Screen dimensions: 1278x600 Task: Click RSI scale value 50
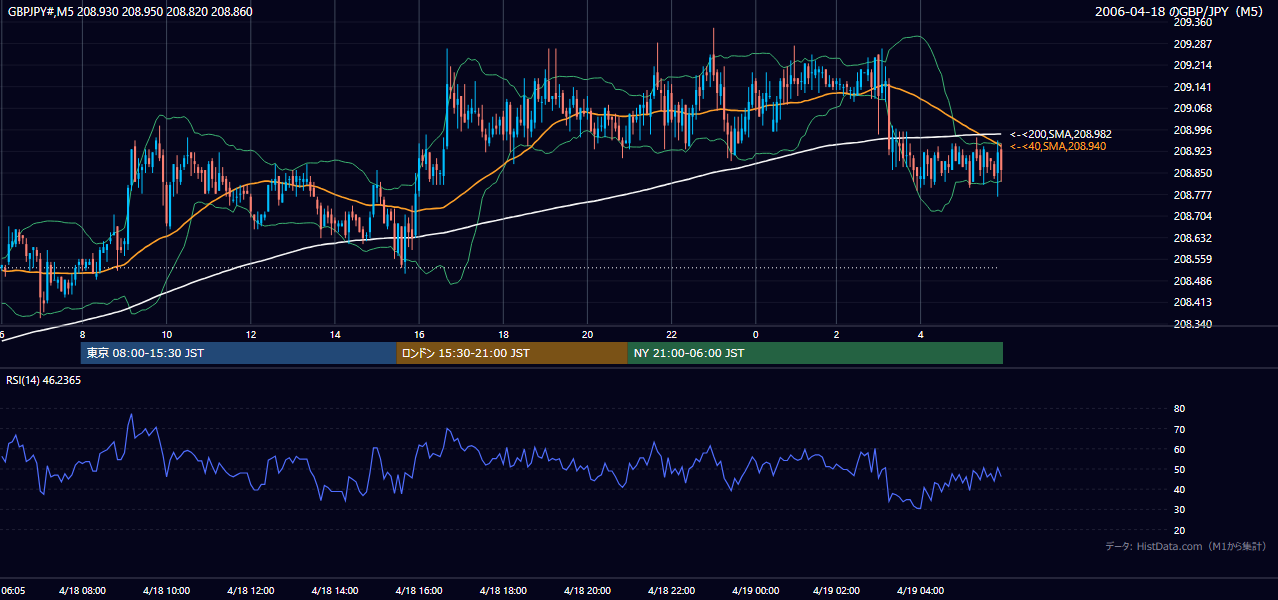1179,470
